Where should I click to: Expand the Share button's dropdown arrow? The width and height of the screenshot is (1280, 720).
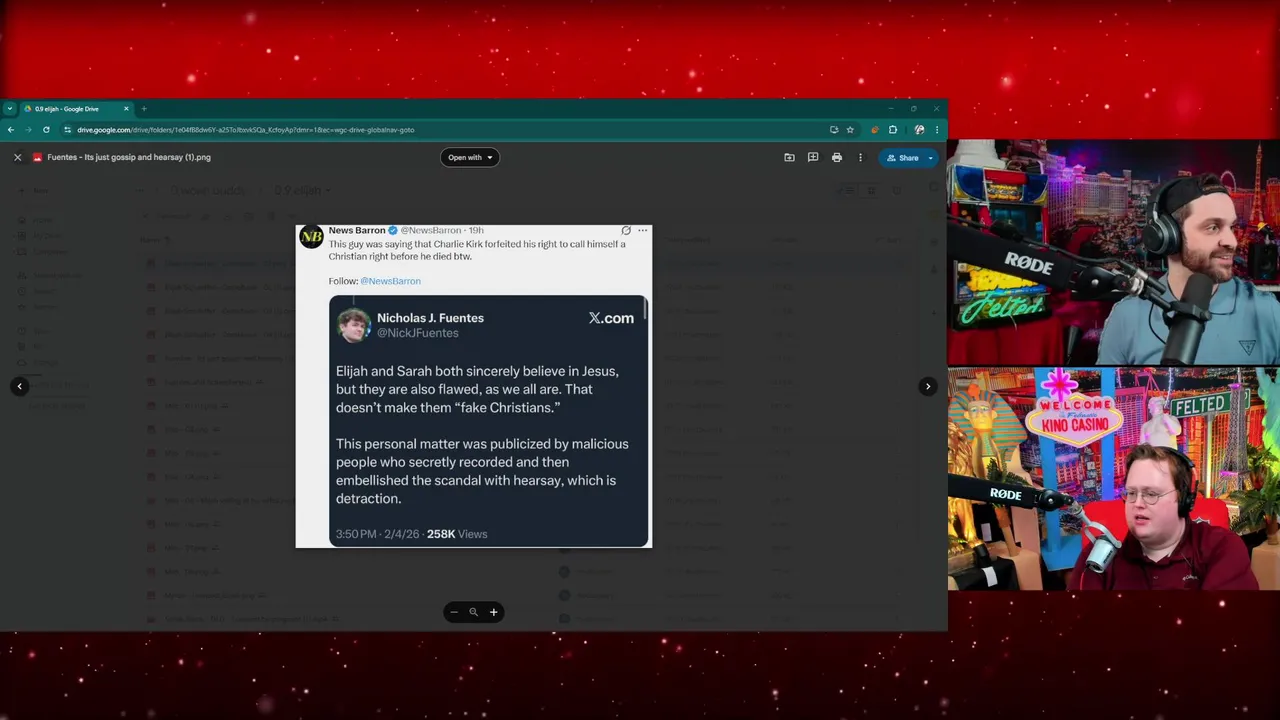[931, 157]
